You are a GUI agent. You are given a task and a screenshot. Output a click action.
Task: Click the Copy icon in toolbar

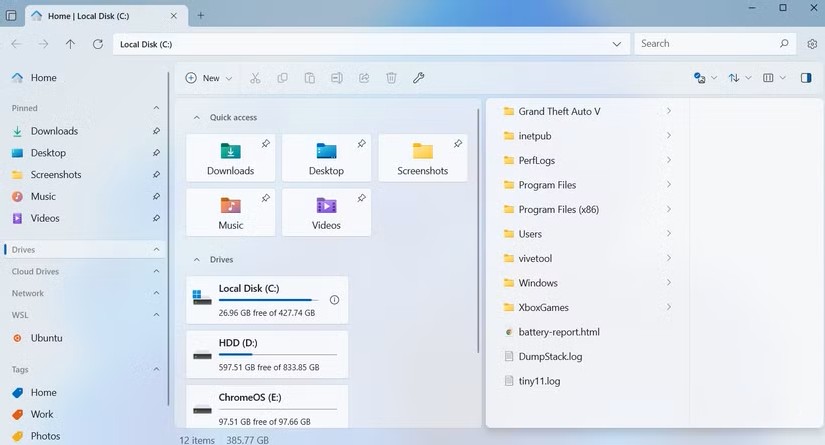283,78
